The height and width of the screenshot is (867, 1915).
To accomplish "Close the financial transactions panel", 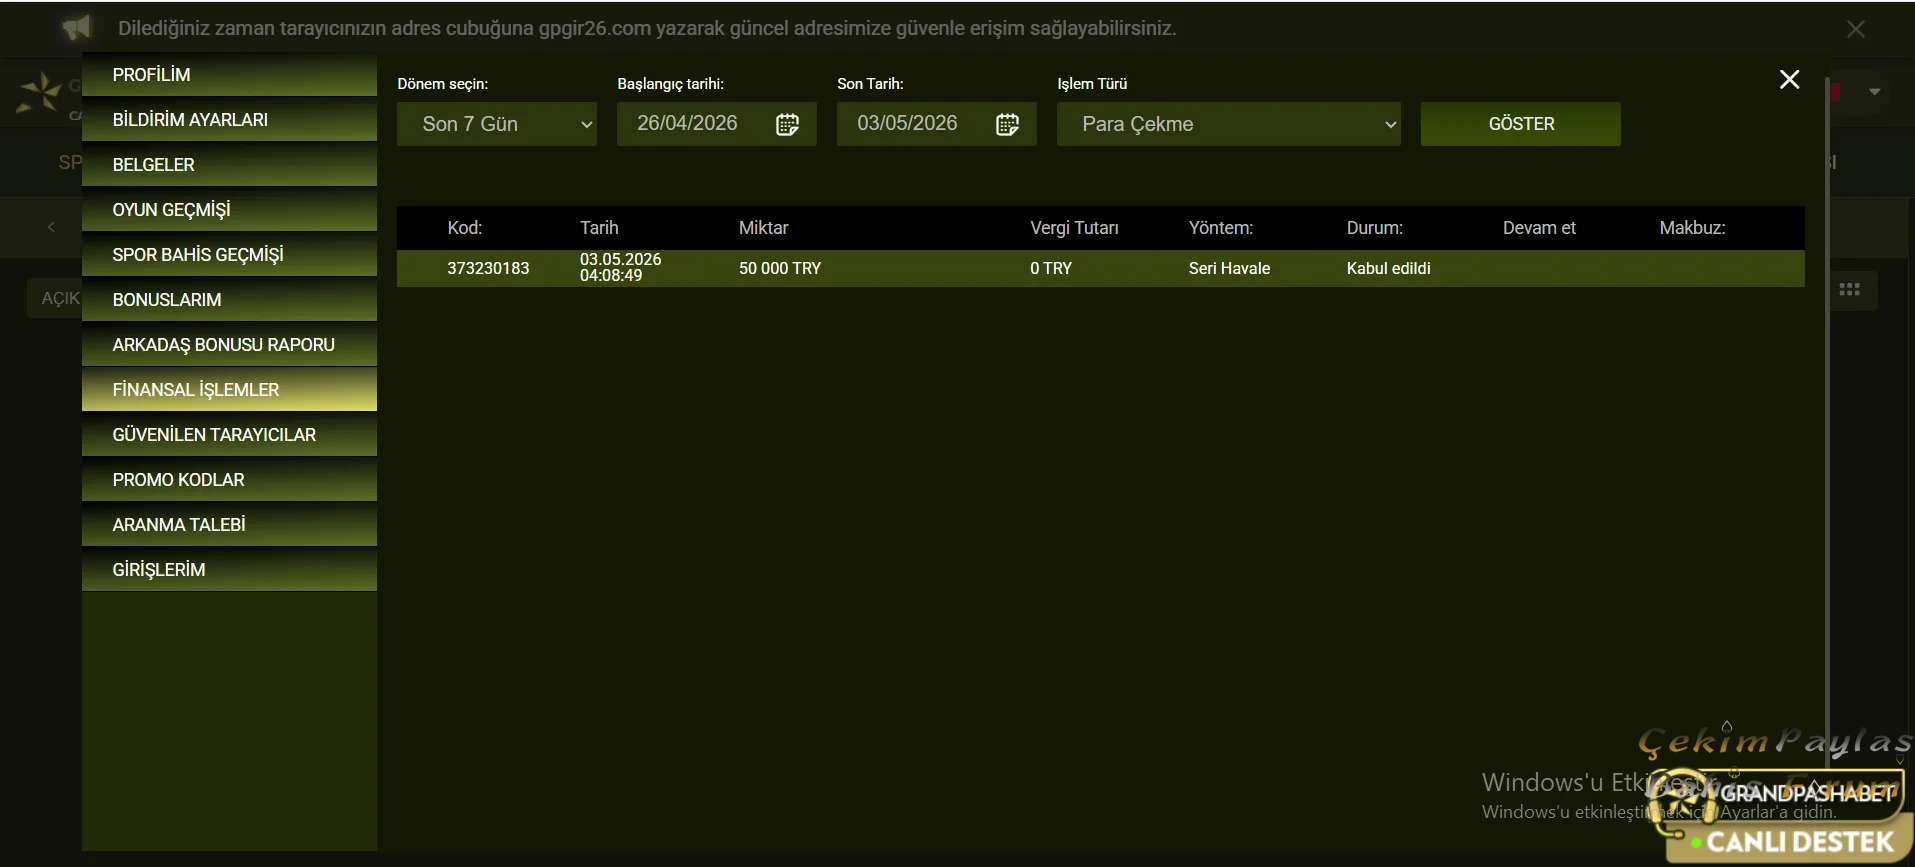I will 1789,79.
